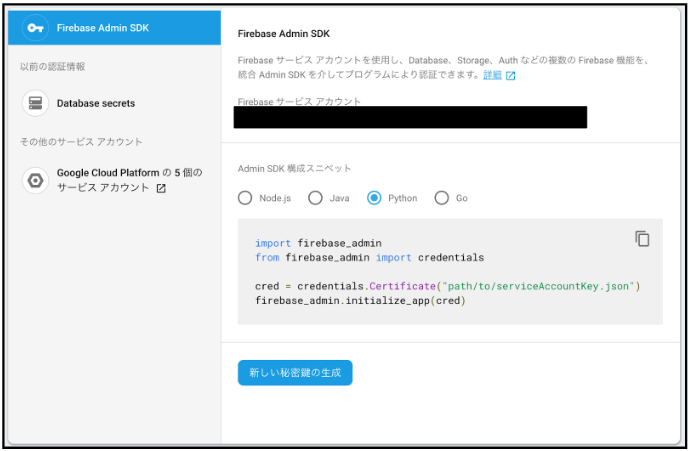The height and width of the screenshot is (451, 691).
Task: Click the credentials.Certificate code line
Action: point(447,286)
